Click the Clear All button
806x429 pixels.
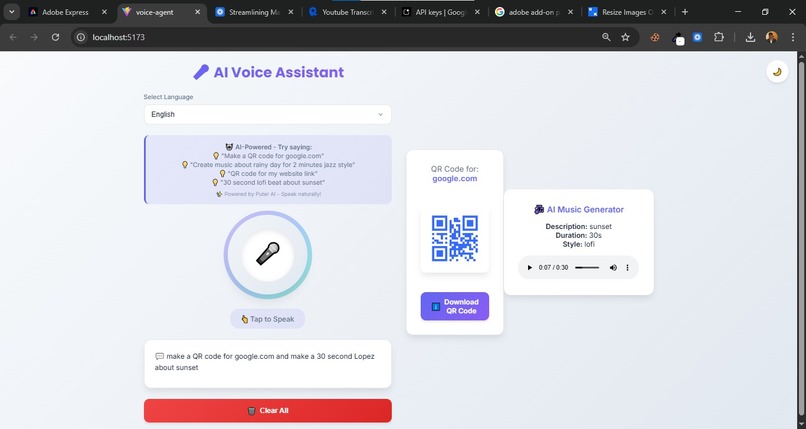tap(267, 411)
